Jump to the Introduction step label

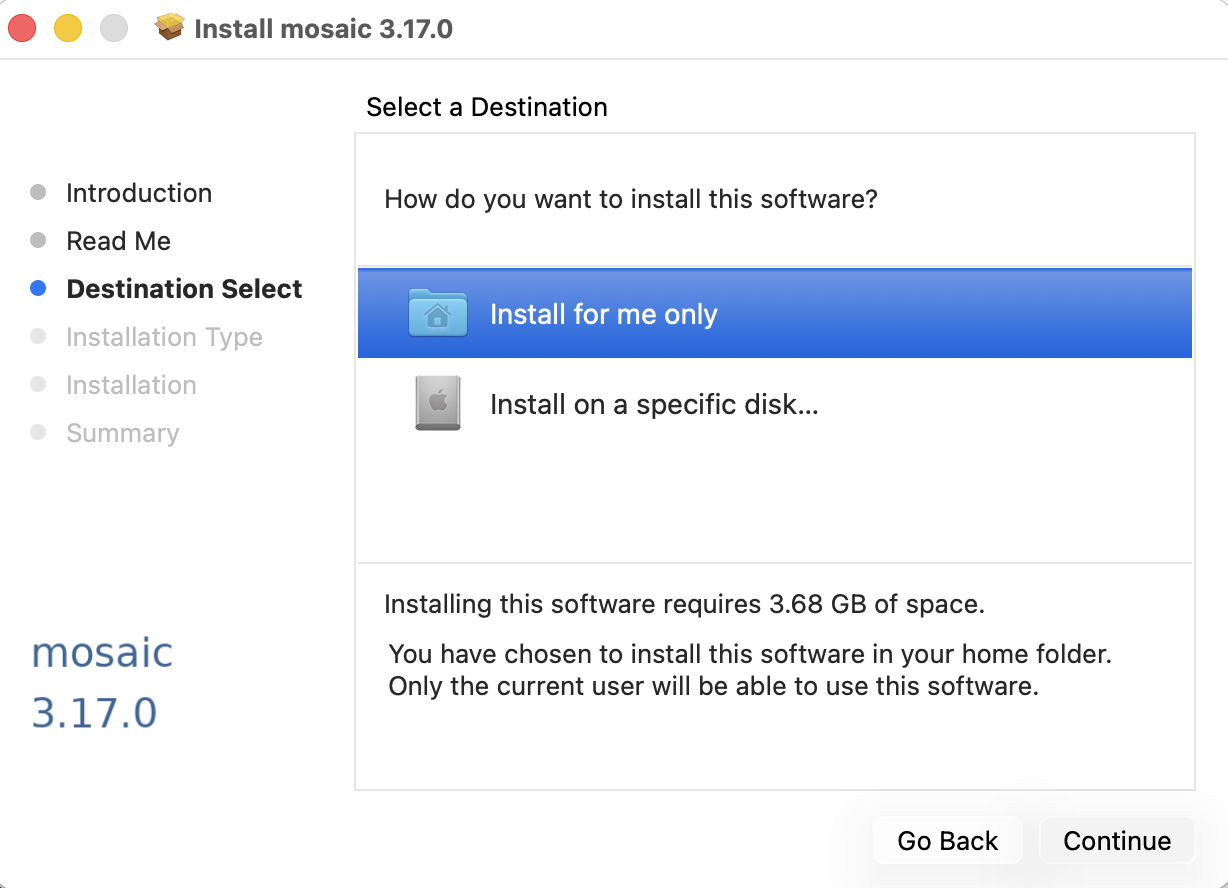click(x=139, y=193)
